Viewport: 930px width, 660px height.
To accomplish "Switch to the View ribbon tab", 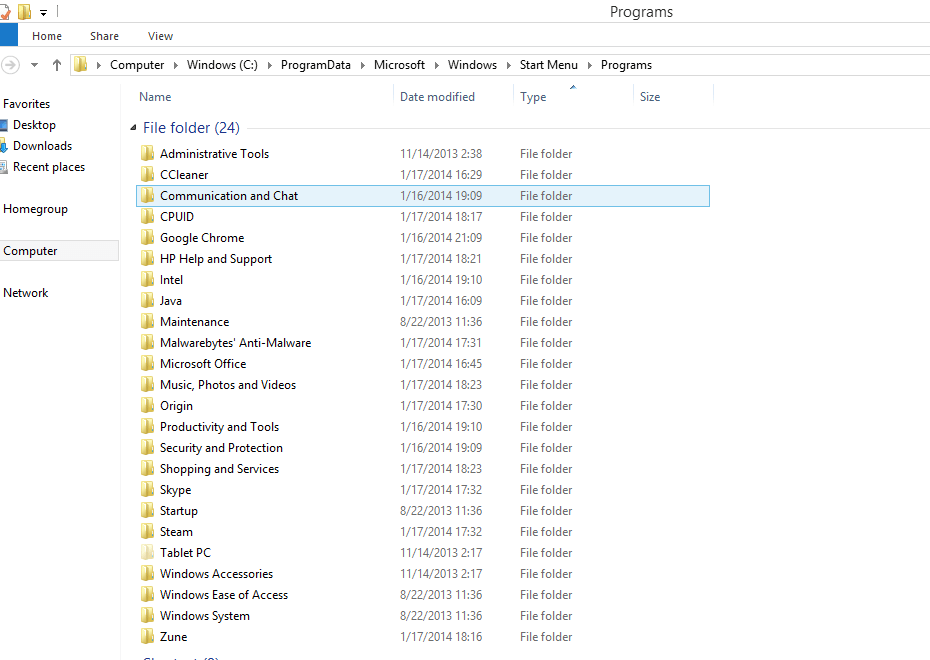I will [160, 35].
